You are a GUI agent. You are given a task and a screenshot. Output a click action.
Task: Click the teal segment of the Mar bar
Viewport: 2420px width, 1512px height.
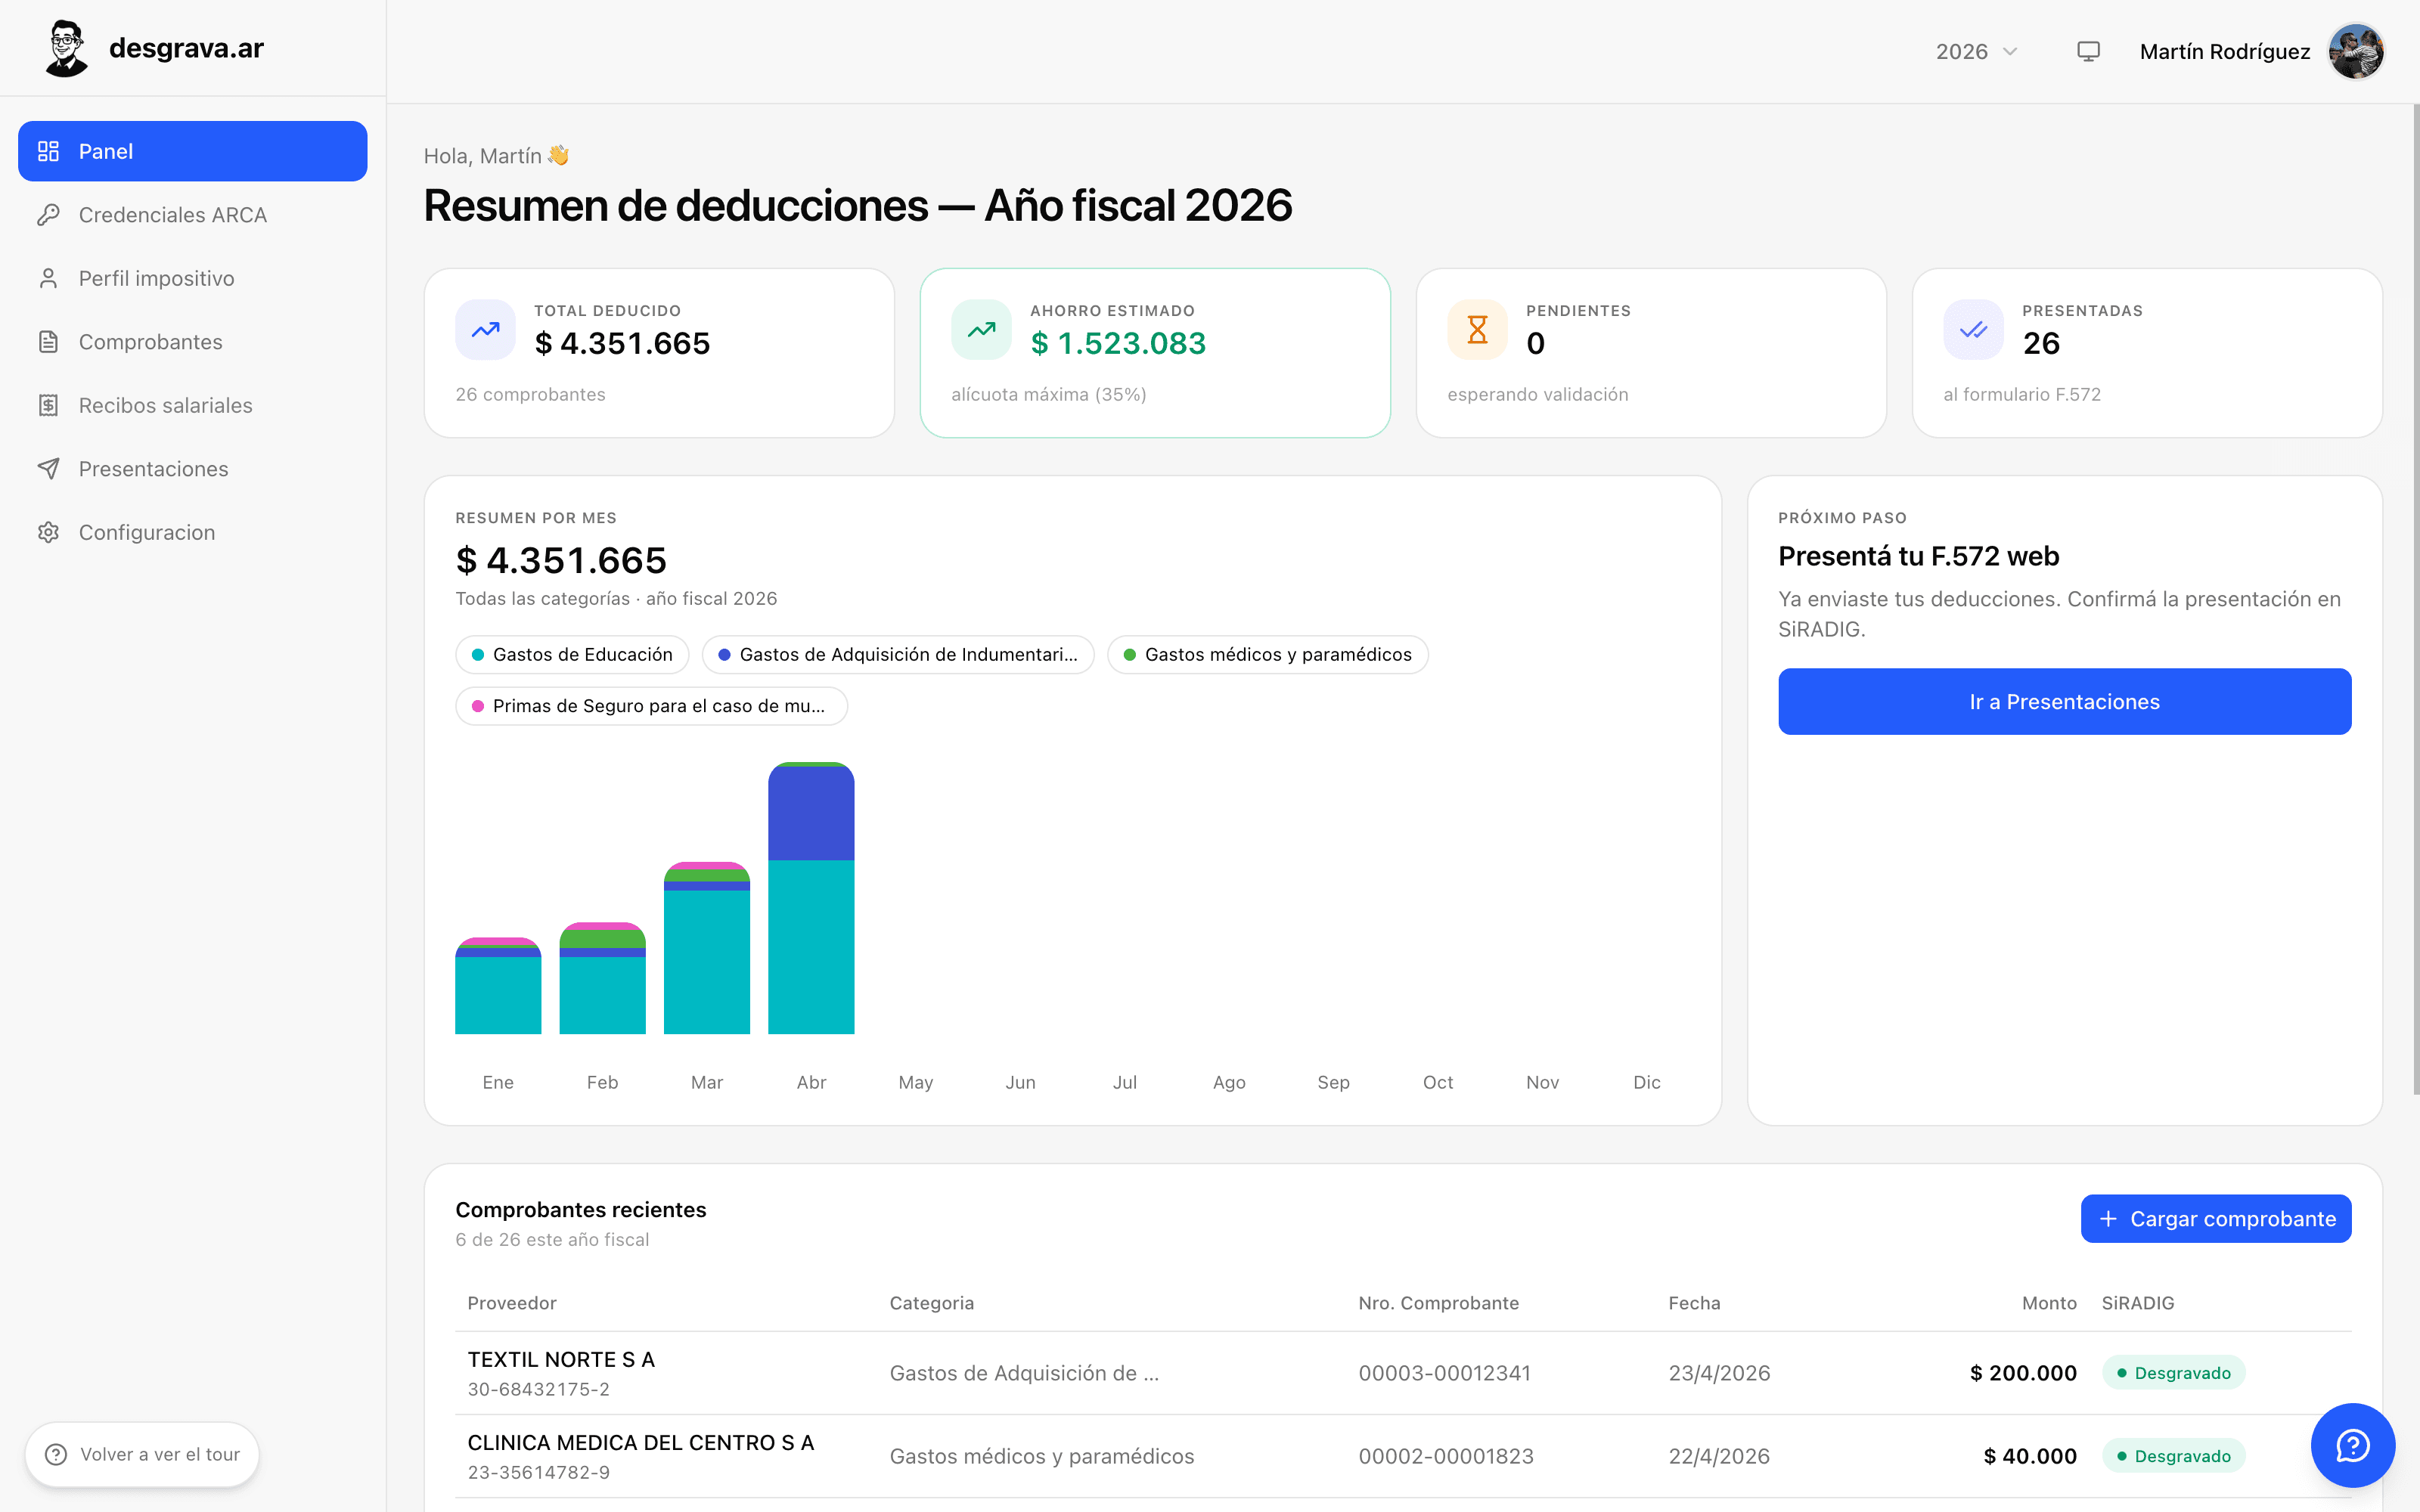click(707, 962)
